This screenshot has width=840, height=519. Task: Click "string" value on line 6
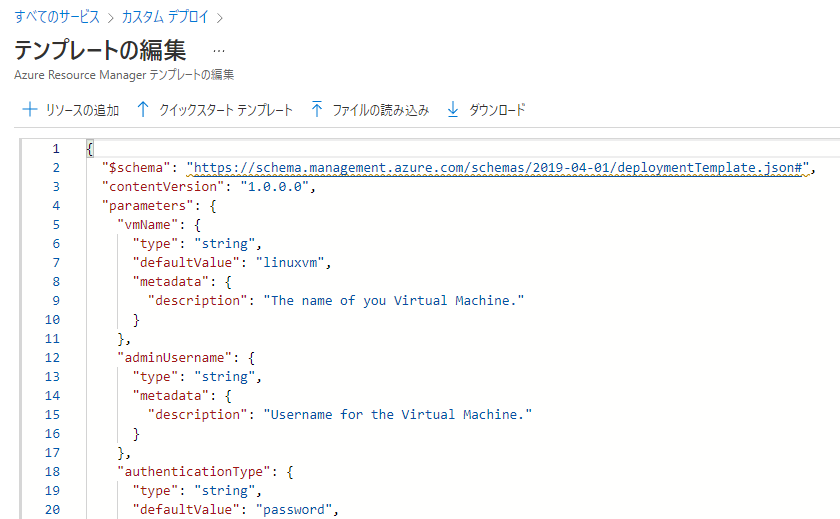224,244
